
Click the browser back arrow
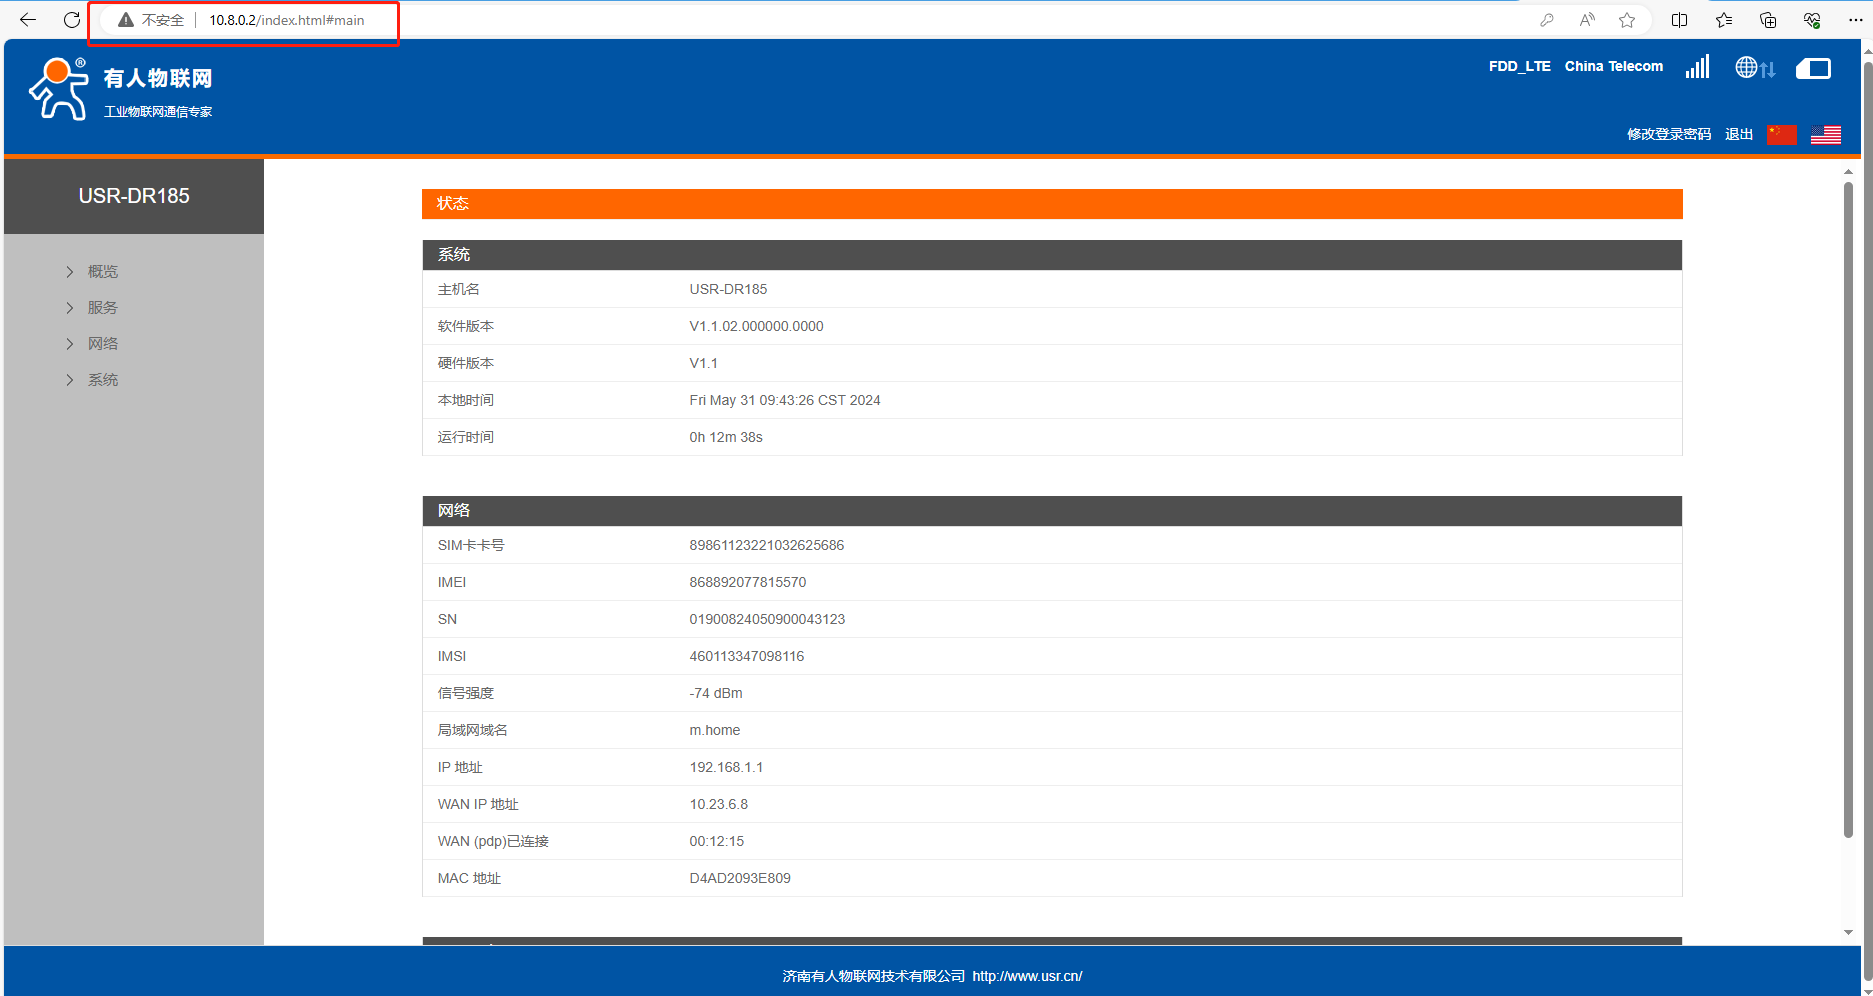tap(28, 20)
